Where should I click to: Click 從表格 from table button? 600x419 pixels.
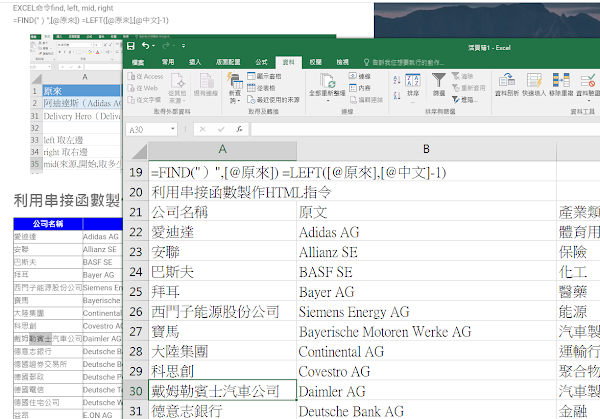pyautogui.click(x=261, y=88)
